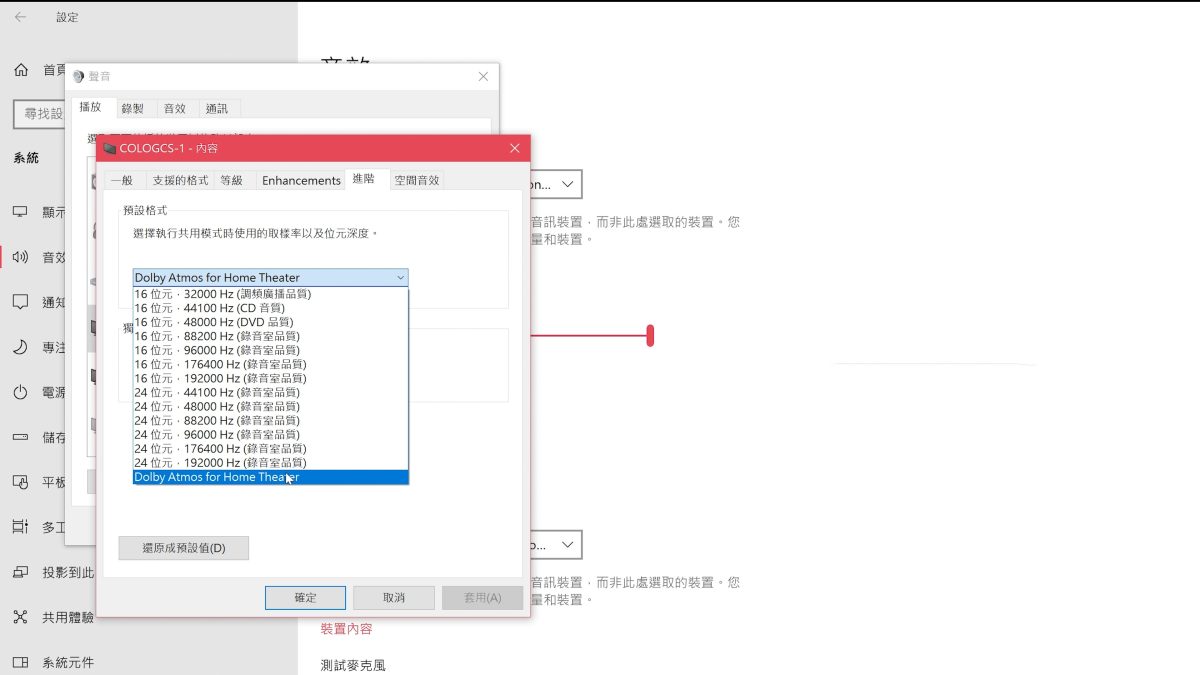The height and width of the screenshot is (675, 1200).
Task: Choose 24 位元 · 48000 Hz option
Action: (x=270, y=406)
